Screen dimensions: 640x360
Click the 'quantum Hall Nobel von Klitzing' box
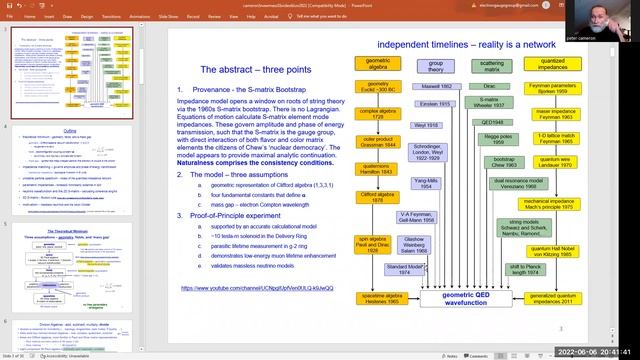[x=553, y=251]
